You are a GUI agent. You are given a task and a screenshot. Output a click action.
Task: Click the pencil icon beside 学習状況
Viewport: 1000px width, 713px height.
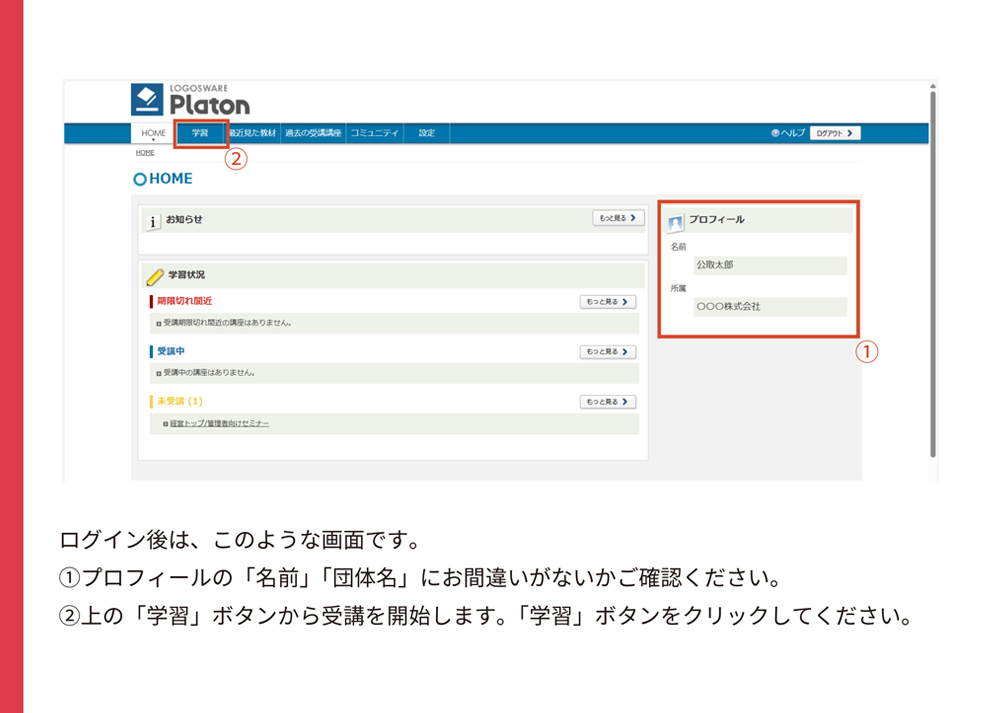155,277
